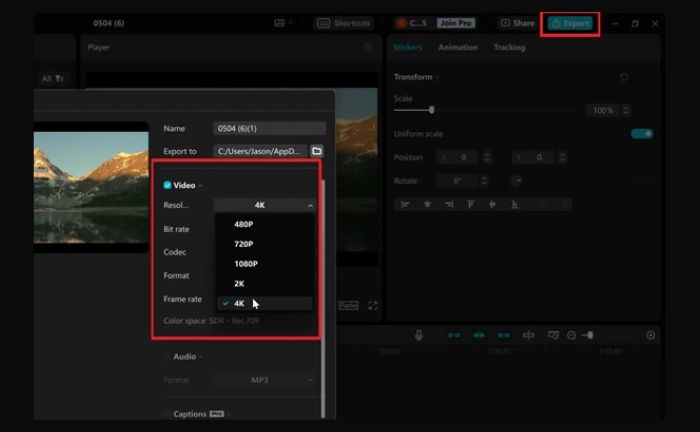Image resolution: width=700 pixels, height=432 pixels.
Task: Click the Scale slider handle
Action: pyautogui.click(x=431, y=110)
